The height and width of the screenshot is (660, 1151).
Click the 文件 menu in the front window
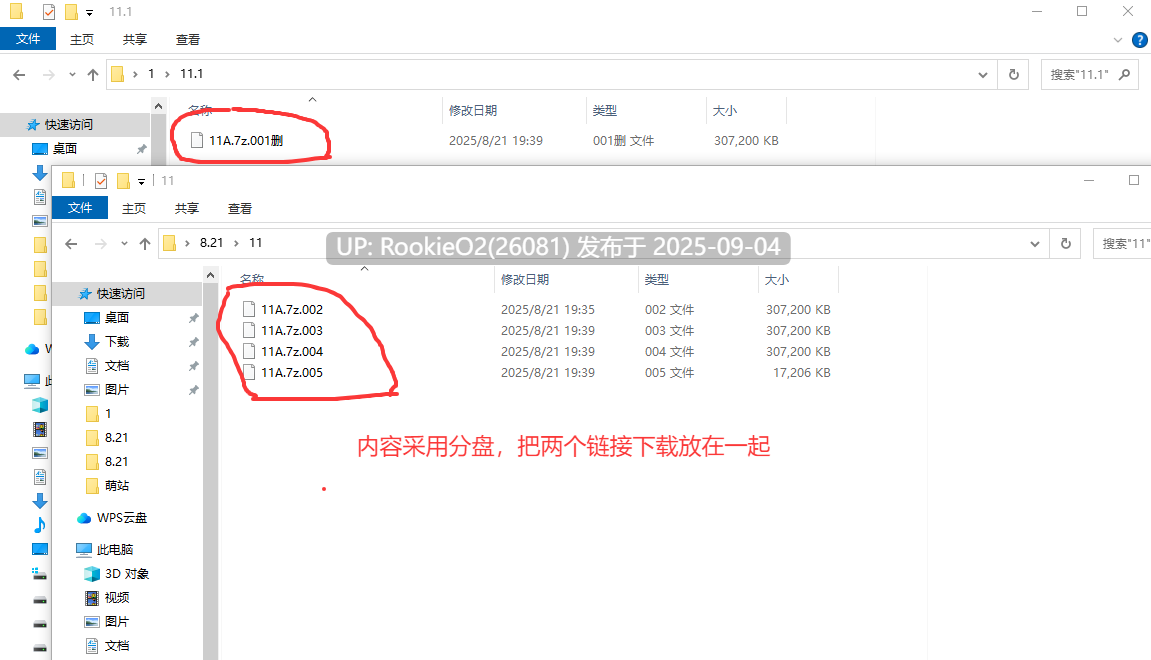80,208
